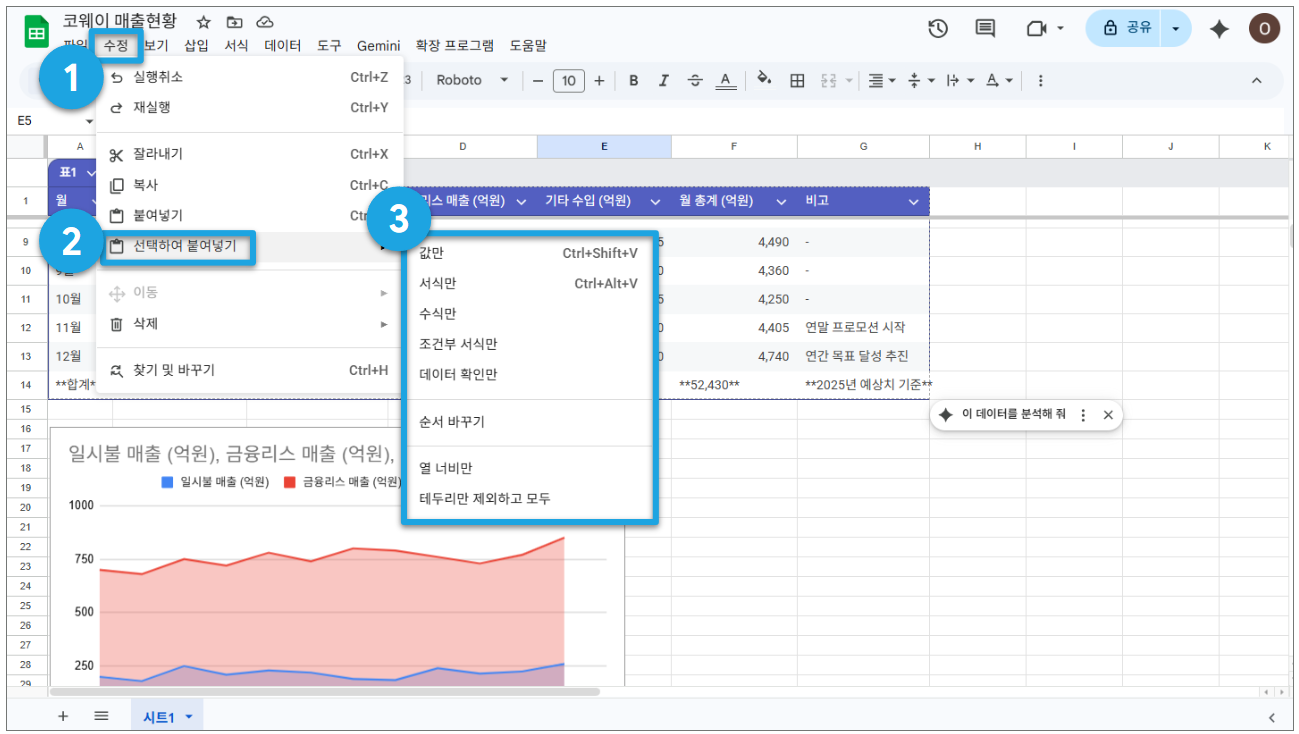This screenshot has width=1299, height=734.
Task: Open Roboto font dropdown
Action: (472, 80)
